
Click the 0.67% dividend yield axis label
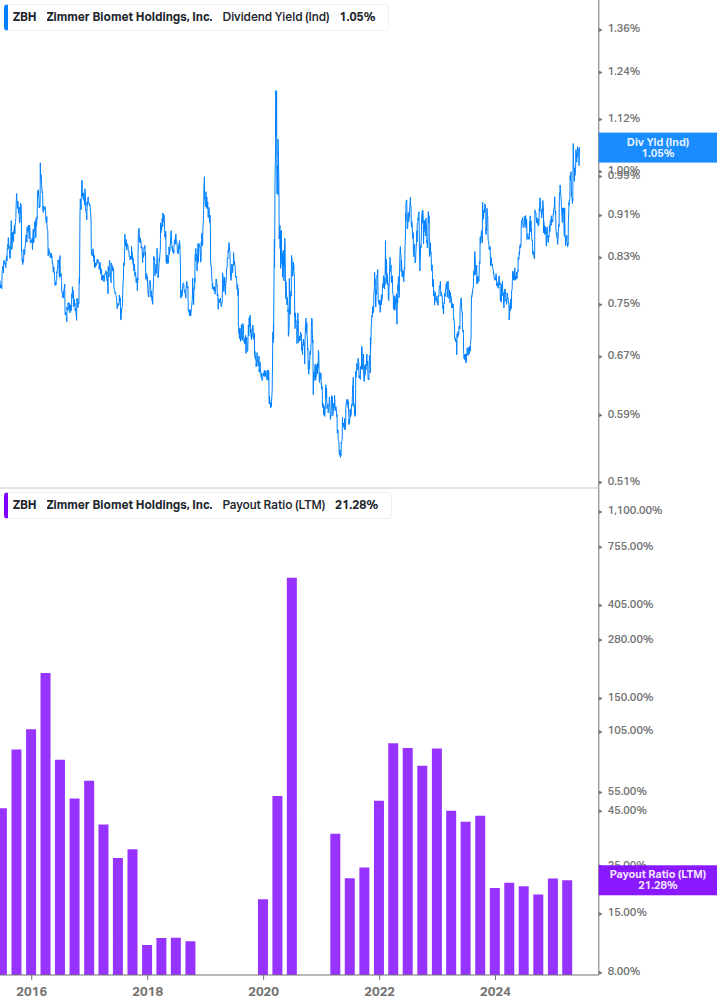coord(623,355)
